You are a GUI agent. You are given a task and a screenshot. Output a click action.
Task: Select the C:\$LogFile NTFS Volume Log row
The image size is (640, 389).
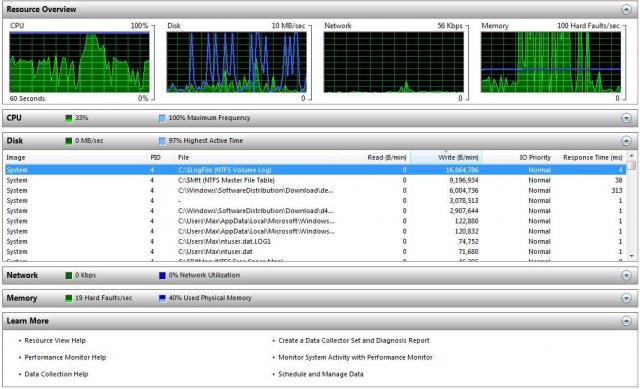315,170
